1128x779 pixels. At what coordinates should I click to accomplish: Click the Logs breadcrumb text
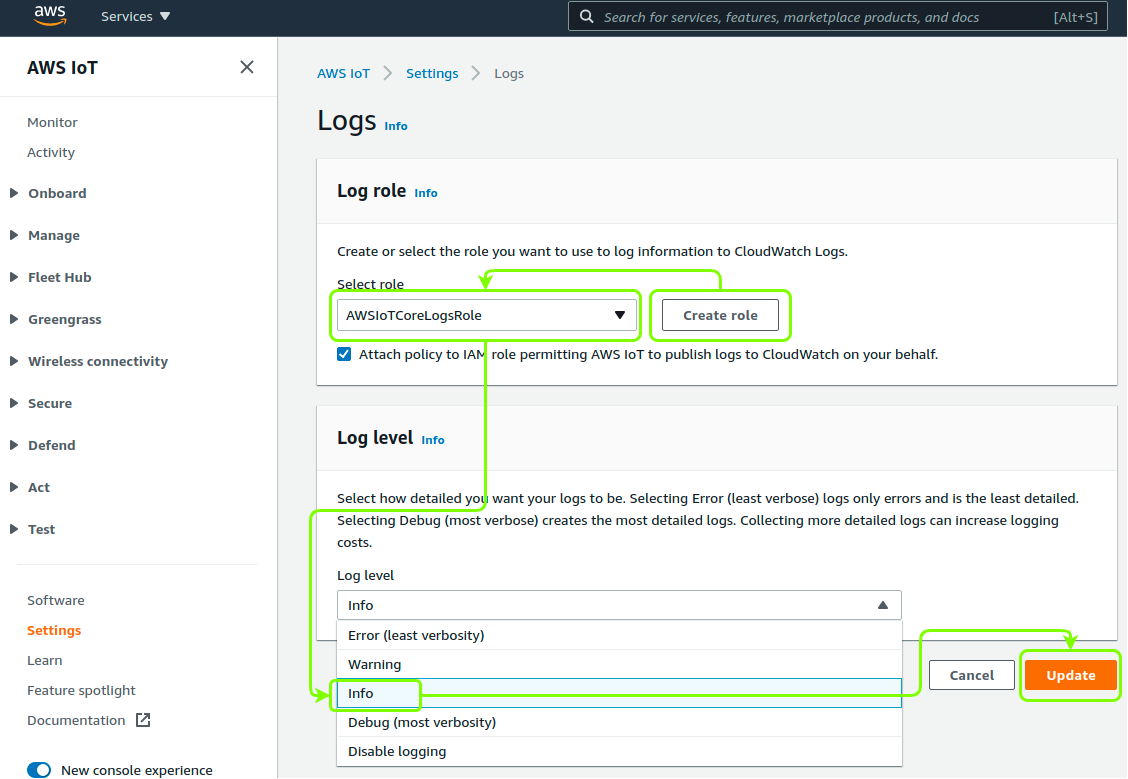point(509,73)
